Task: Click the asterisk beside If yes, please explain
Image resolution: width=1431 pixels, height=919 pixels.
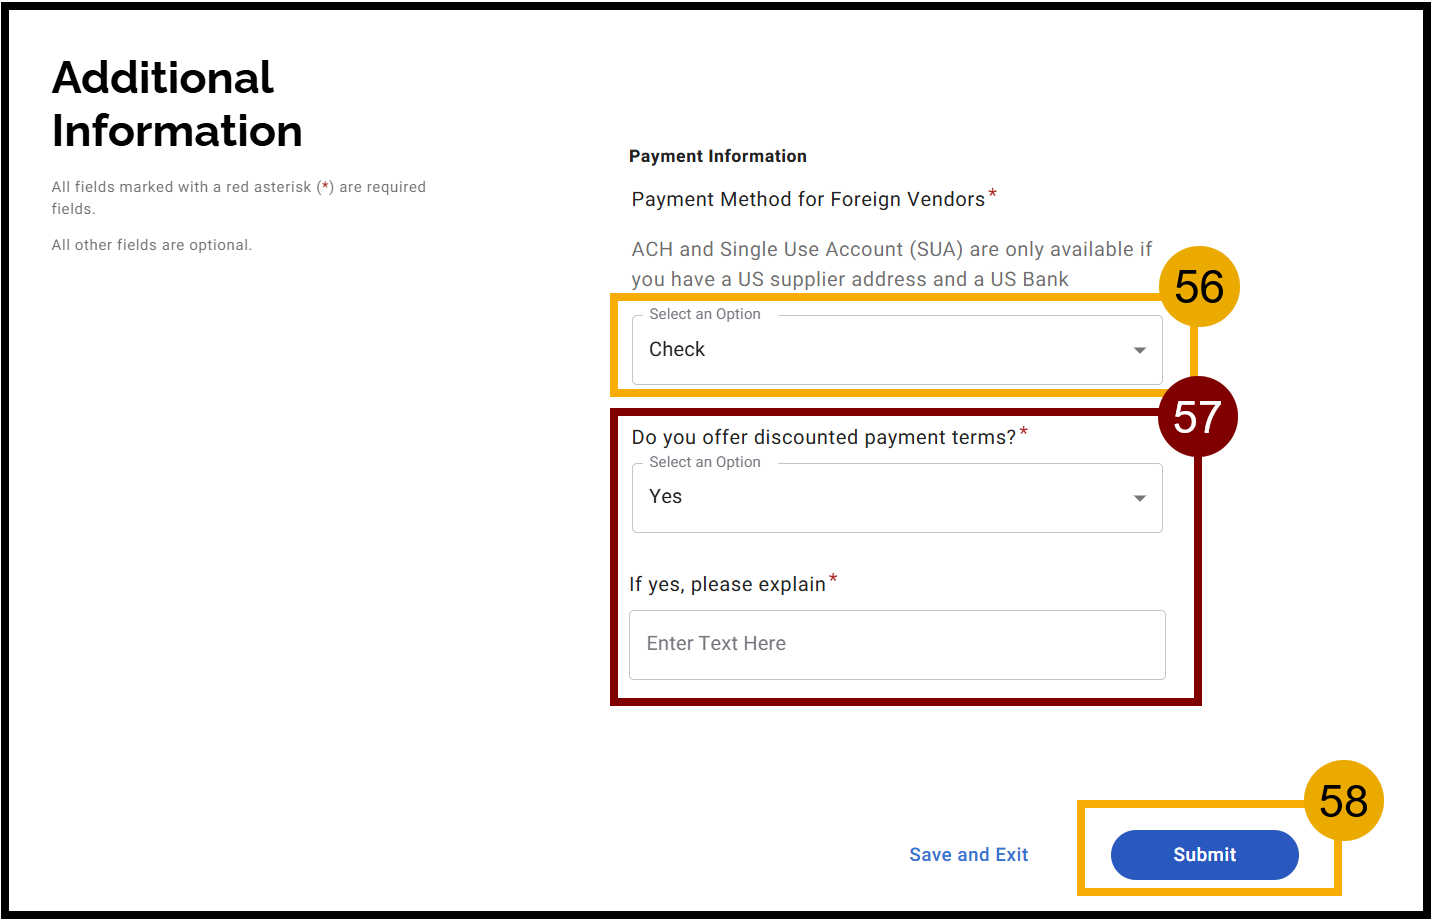Action: coord(834,577)
